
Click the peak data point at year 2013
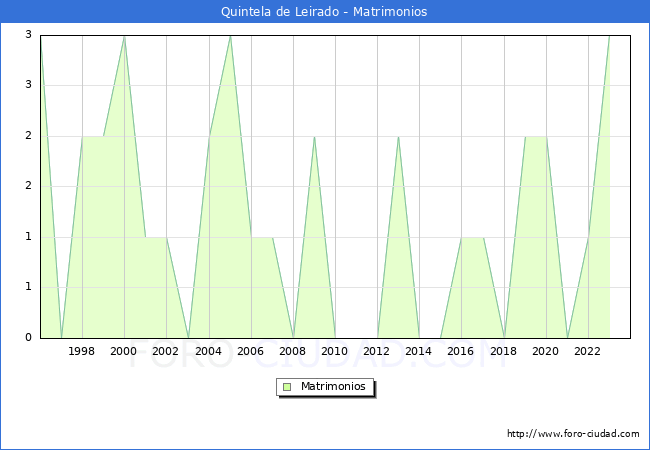[398, 137]
